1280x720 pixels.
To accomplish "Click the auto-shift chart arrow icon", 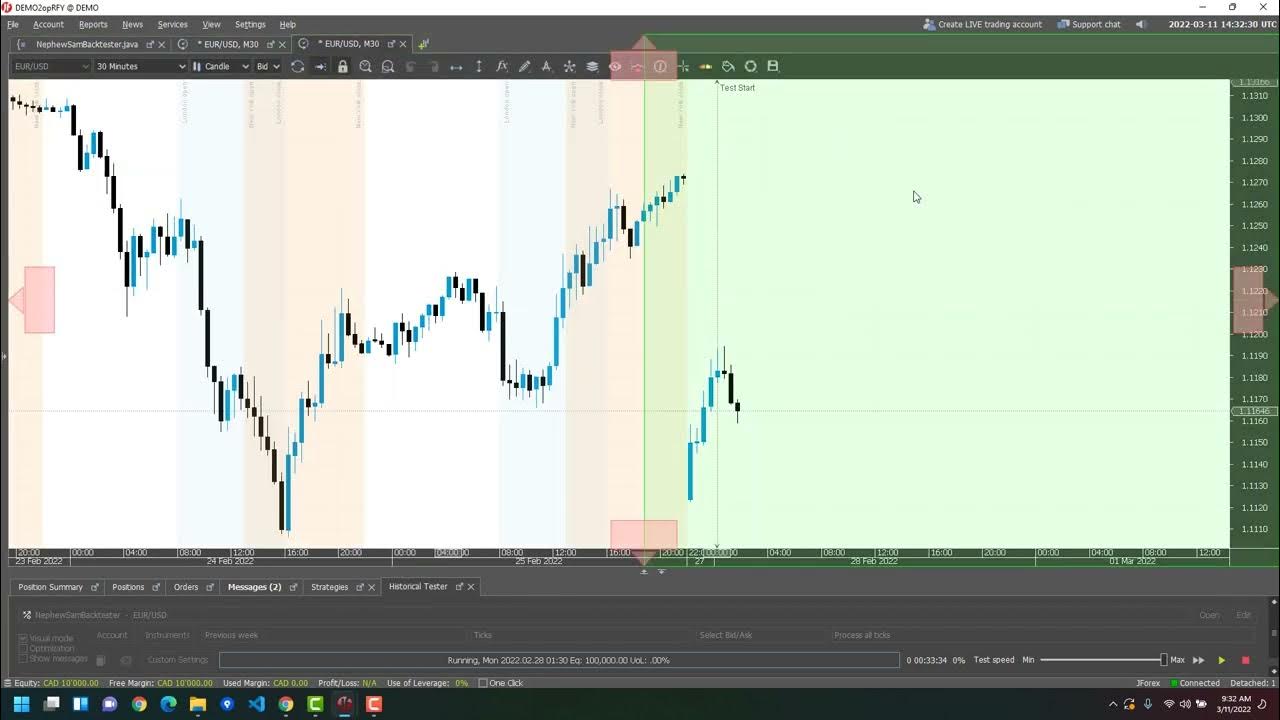I will point(320,66).
